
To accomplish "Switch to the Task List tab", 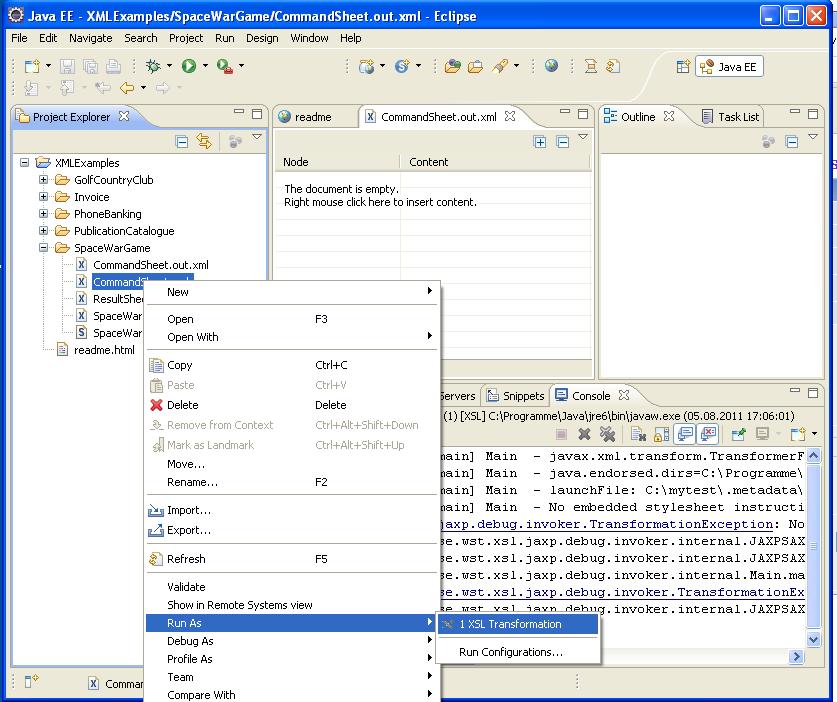I will [730, 116].
